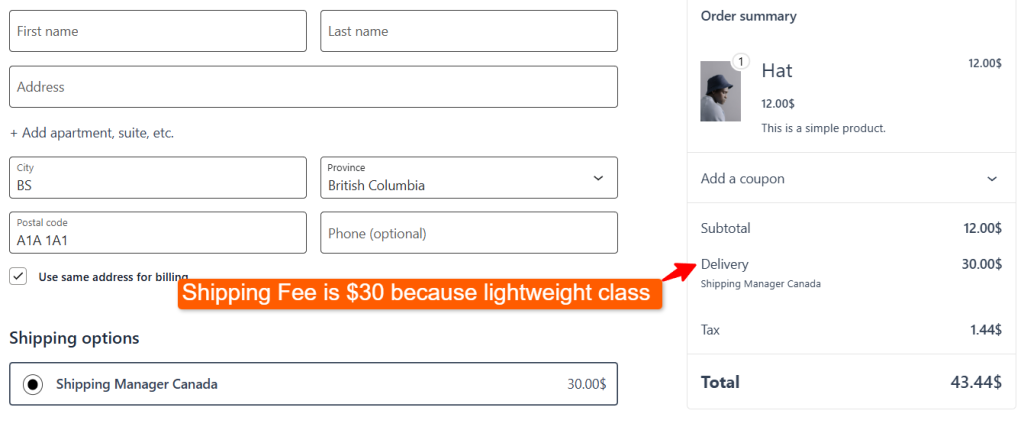Viewport: 1024px width, 430px height.
Task: Click the red annotation arrow
Action: (680, 271)
